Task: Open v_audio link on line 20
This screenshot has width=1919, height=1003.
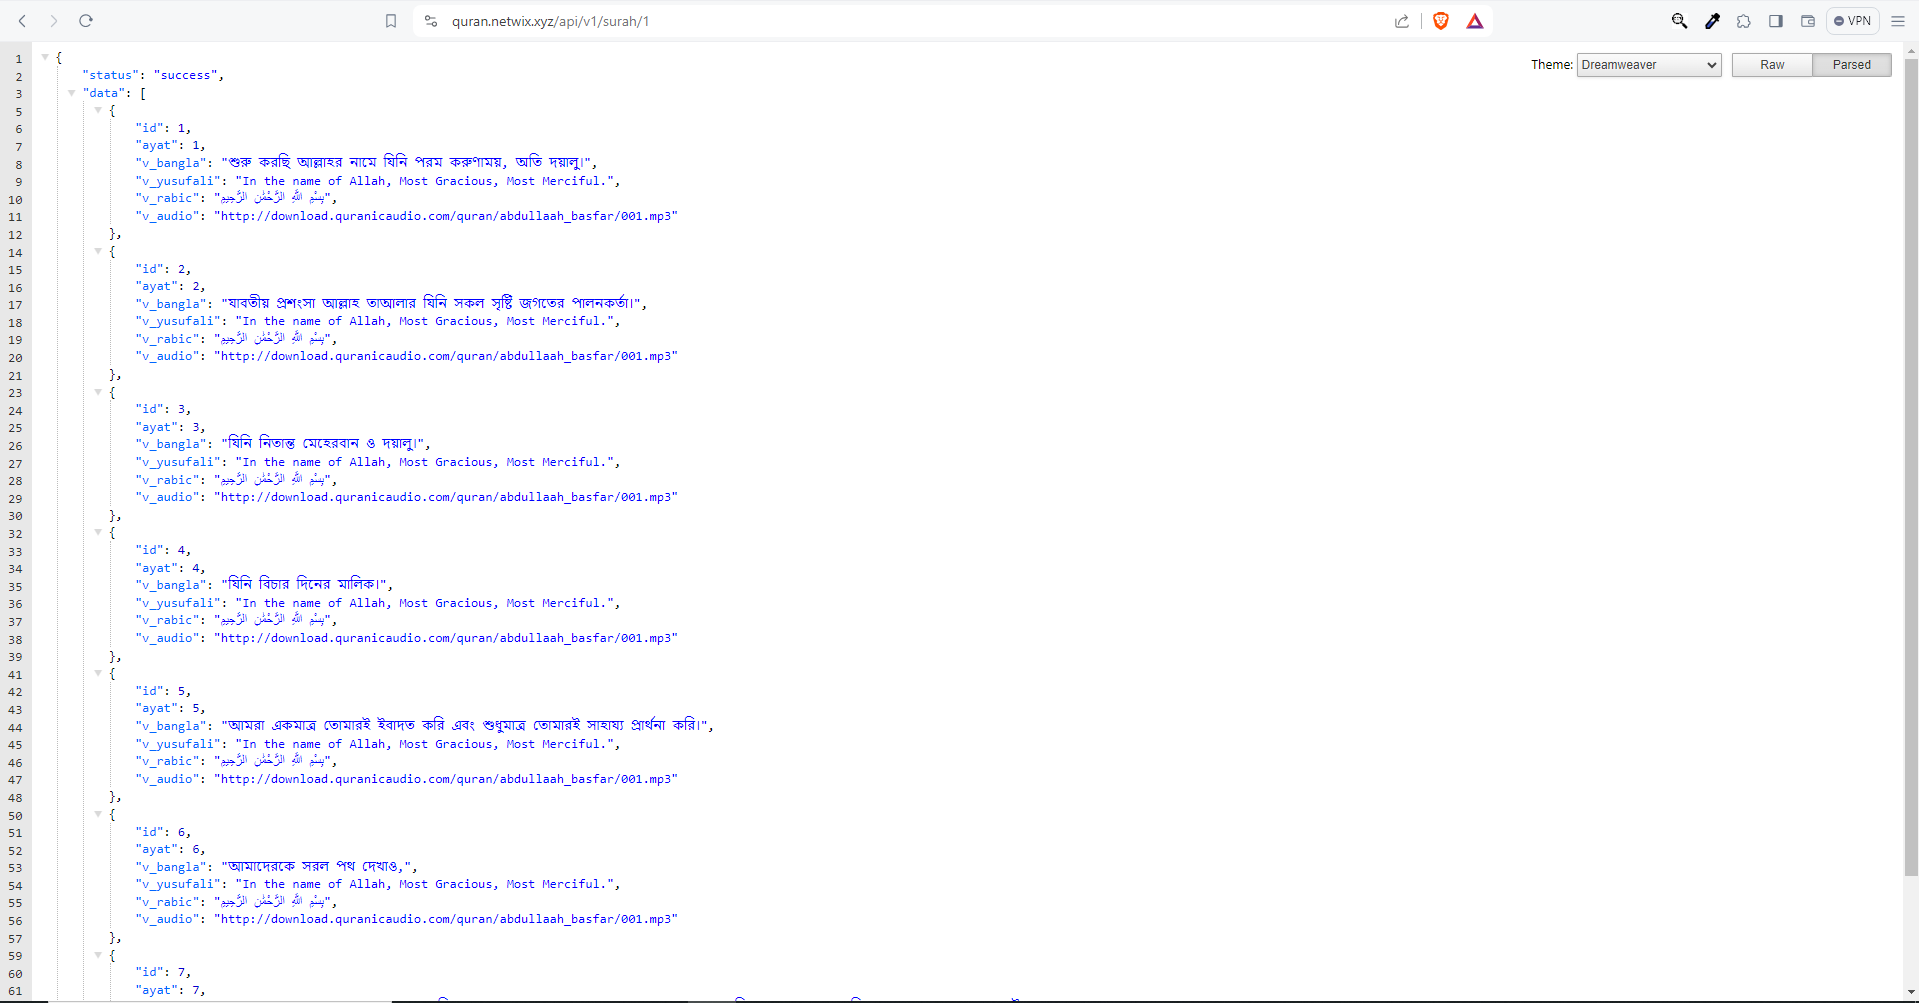Action: click(445, 356)
